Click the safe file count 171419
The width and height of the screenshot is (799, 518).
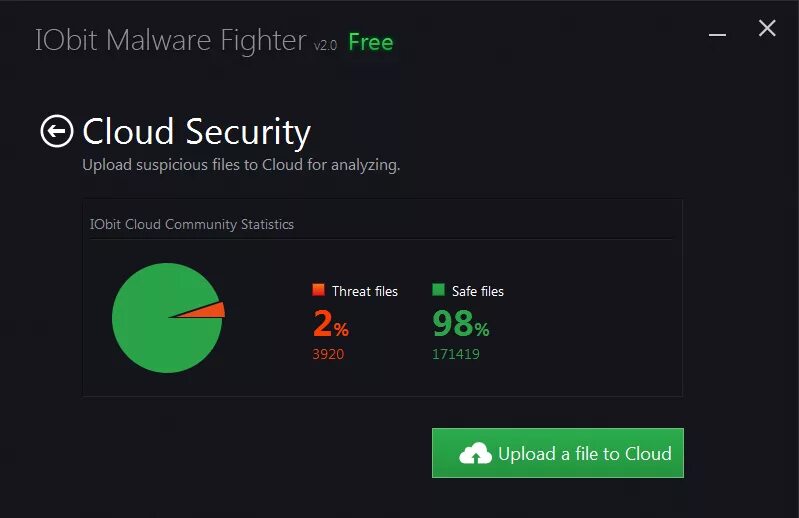click(455, 354)
